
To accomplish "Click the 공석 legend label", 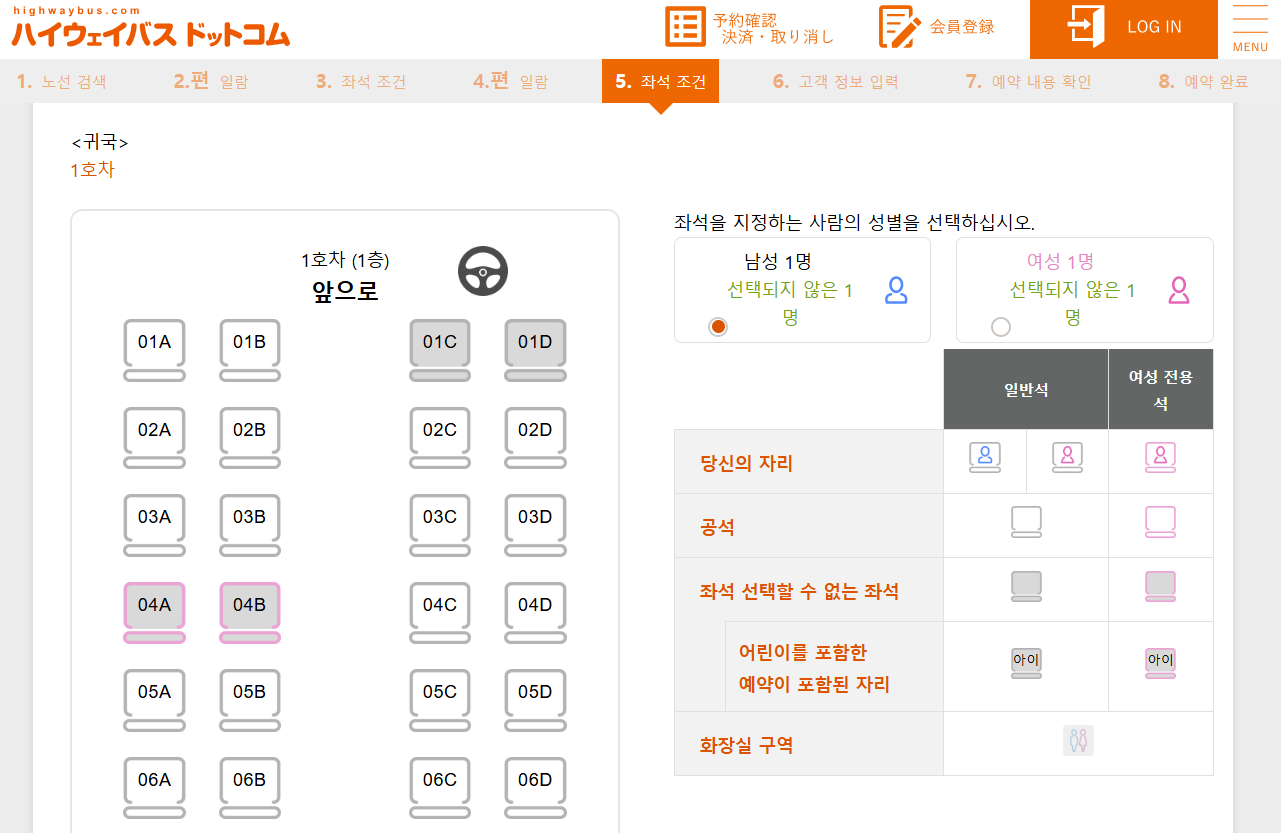I will 717,527.
